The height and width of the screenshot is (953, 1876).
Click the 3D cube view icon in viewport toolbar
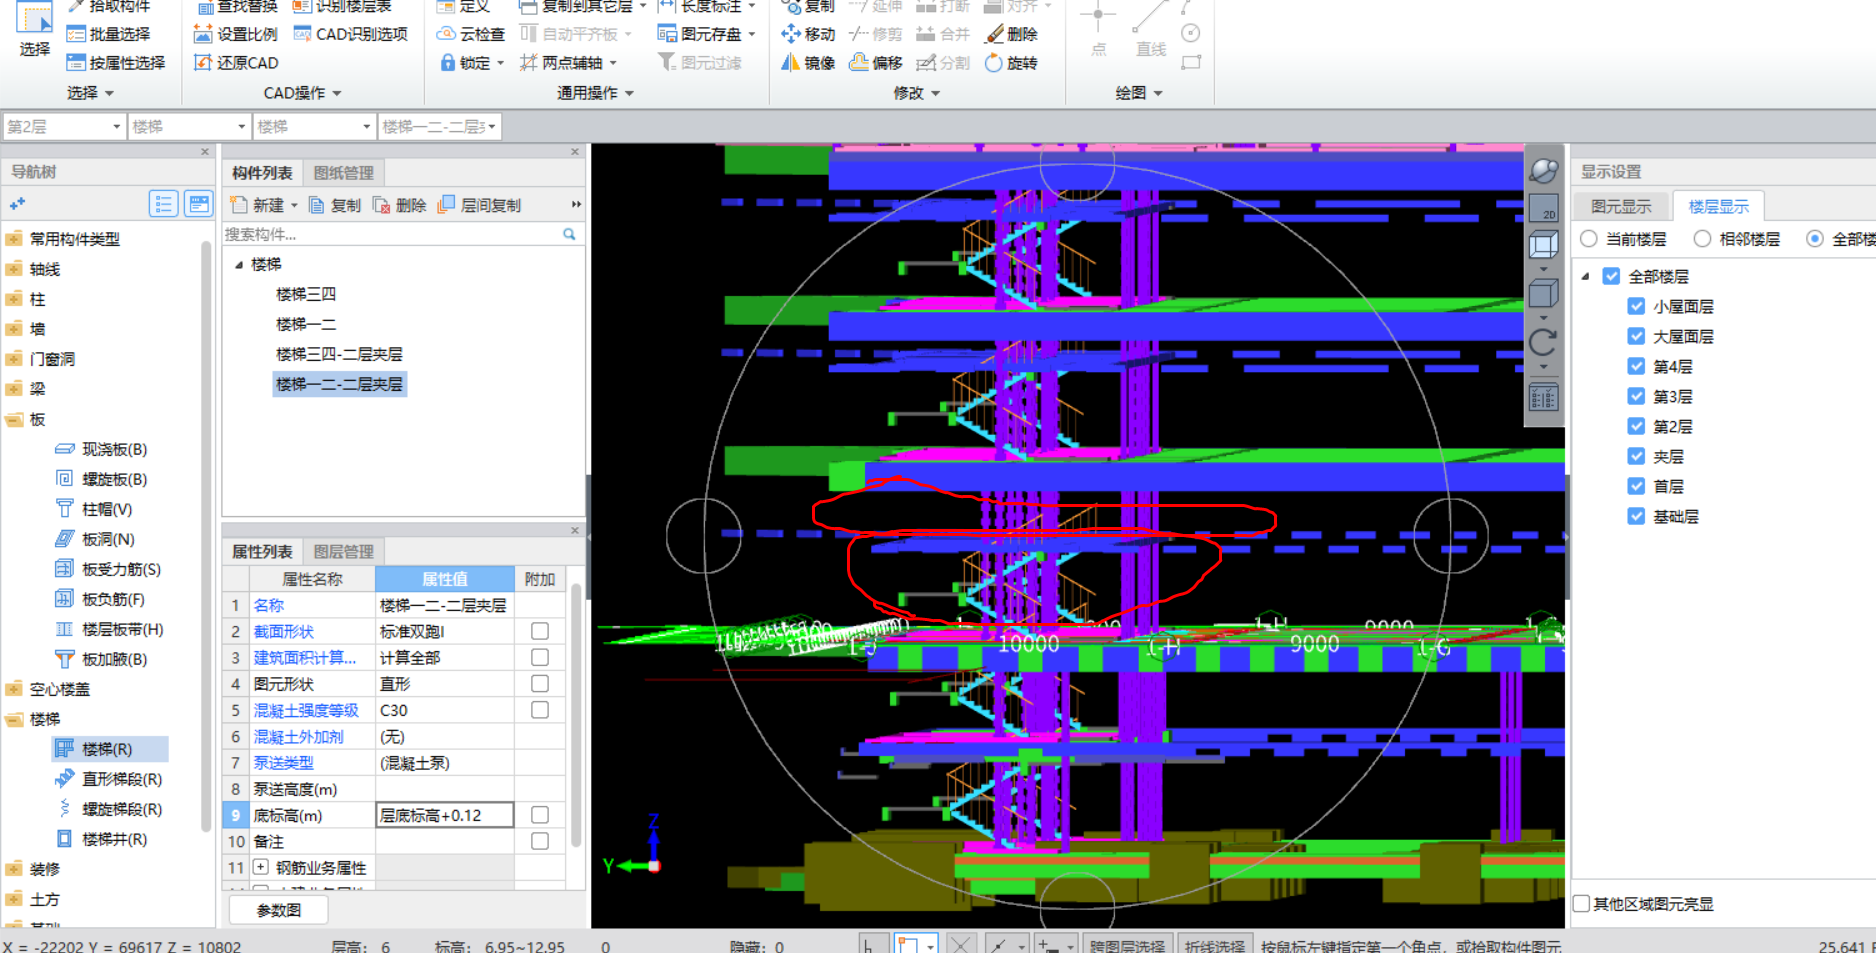coord(1543,246)
